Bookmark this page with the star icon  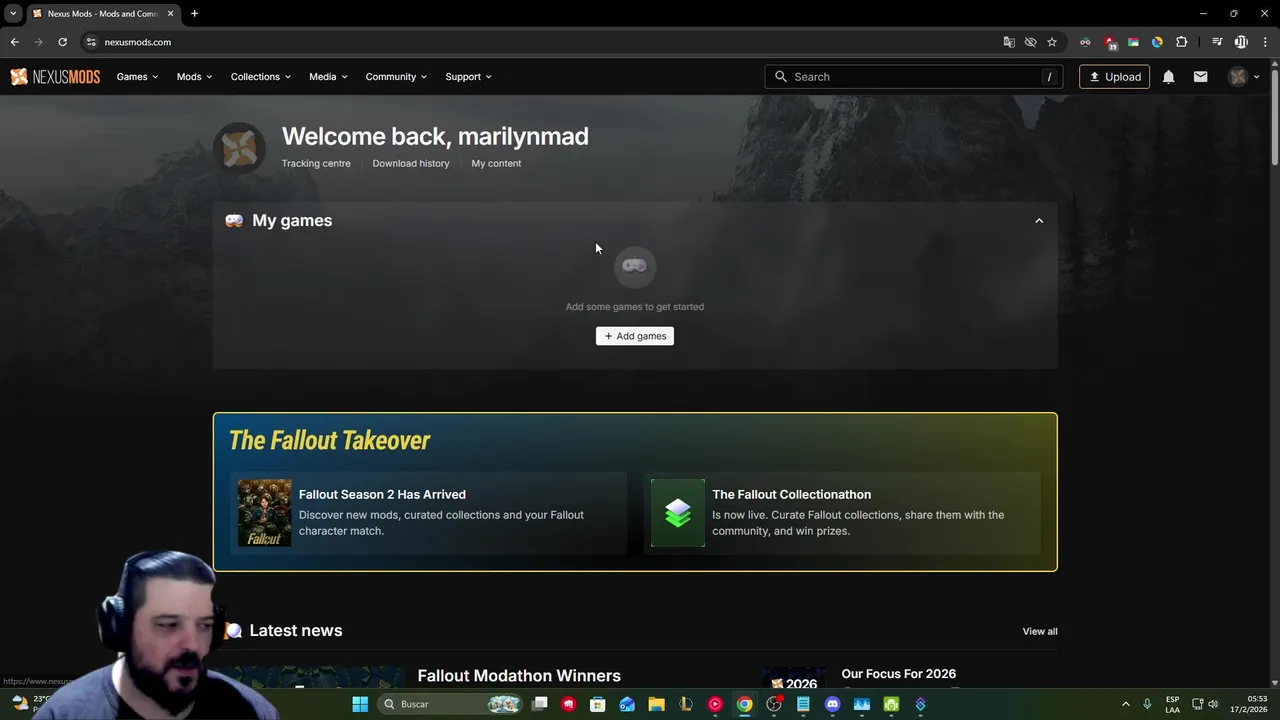(1052, 42)
